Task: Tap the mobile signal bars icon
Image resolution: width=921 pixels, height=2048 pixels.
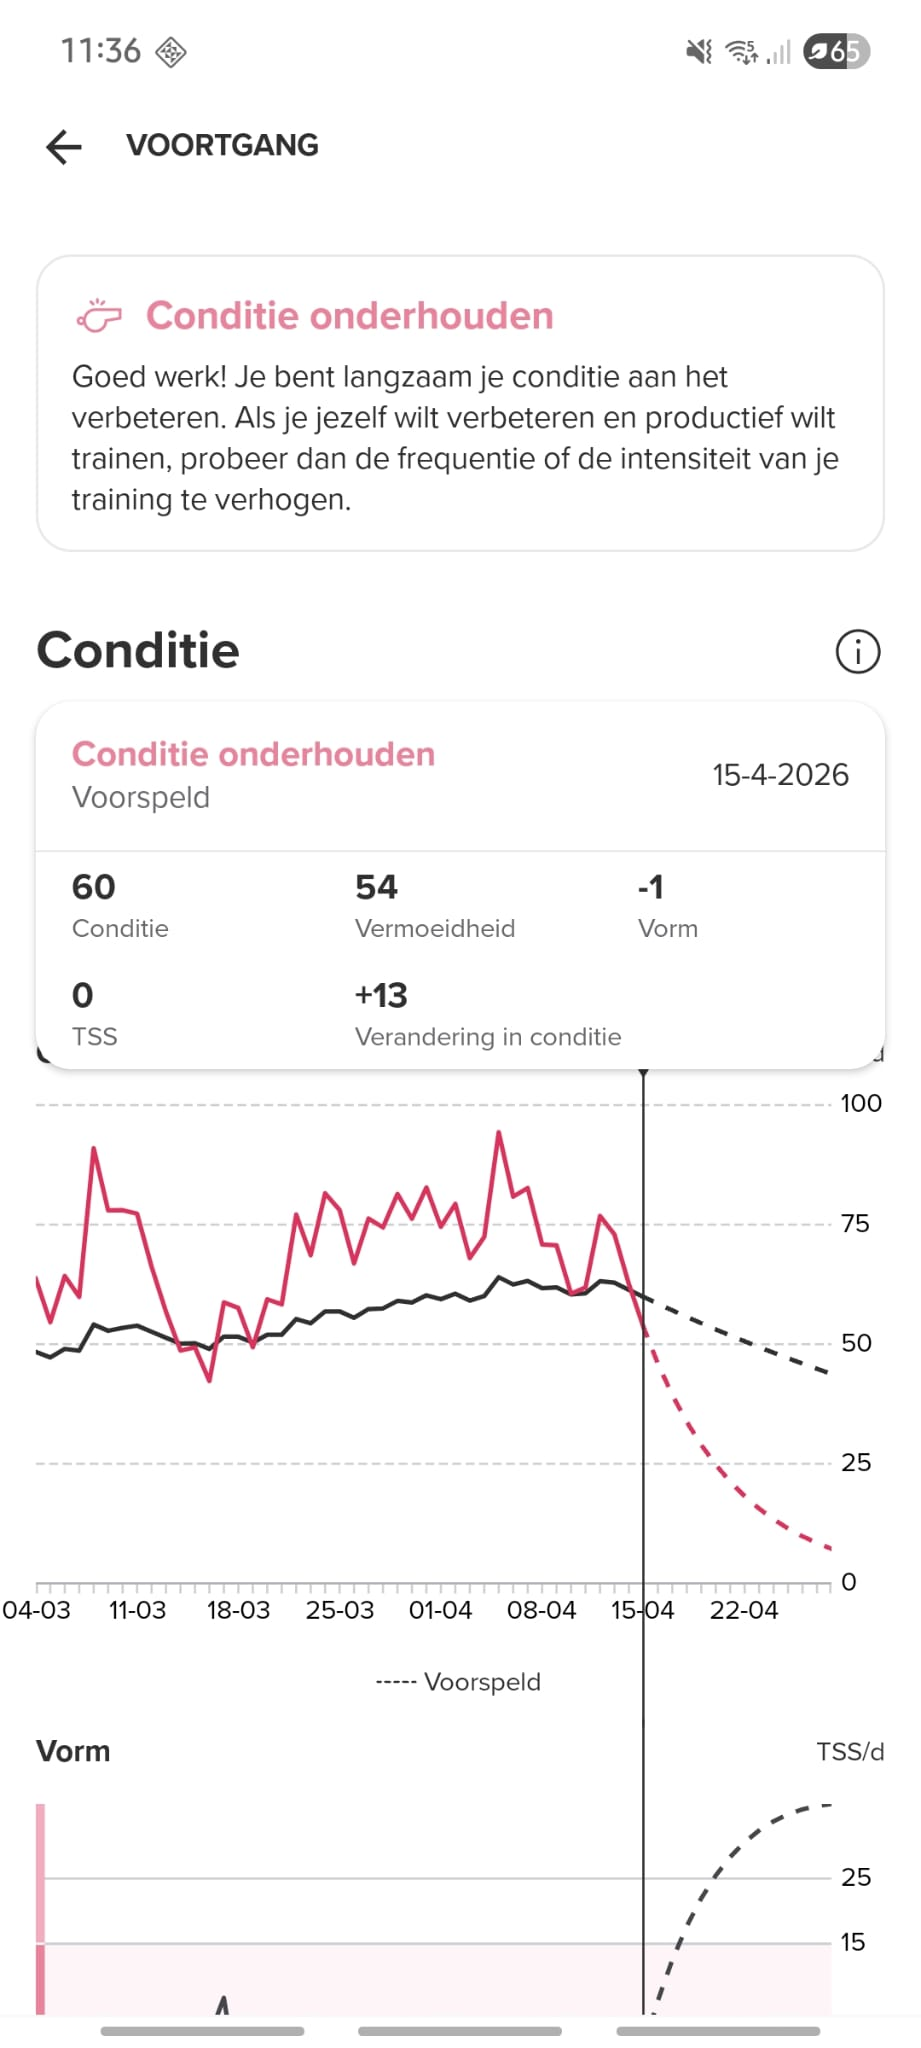Action: point(779,51)
